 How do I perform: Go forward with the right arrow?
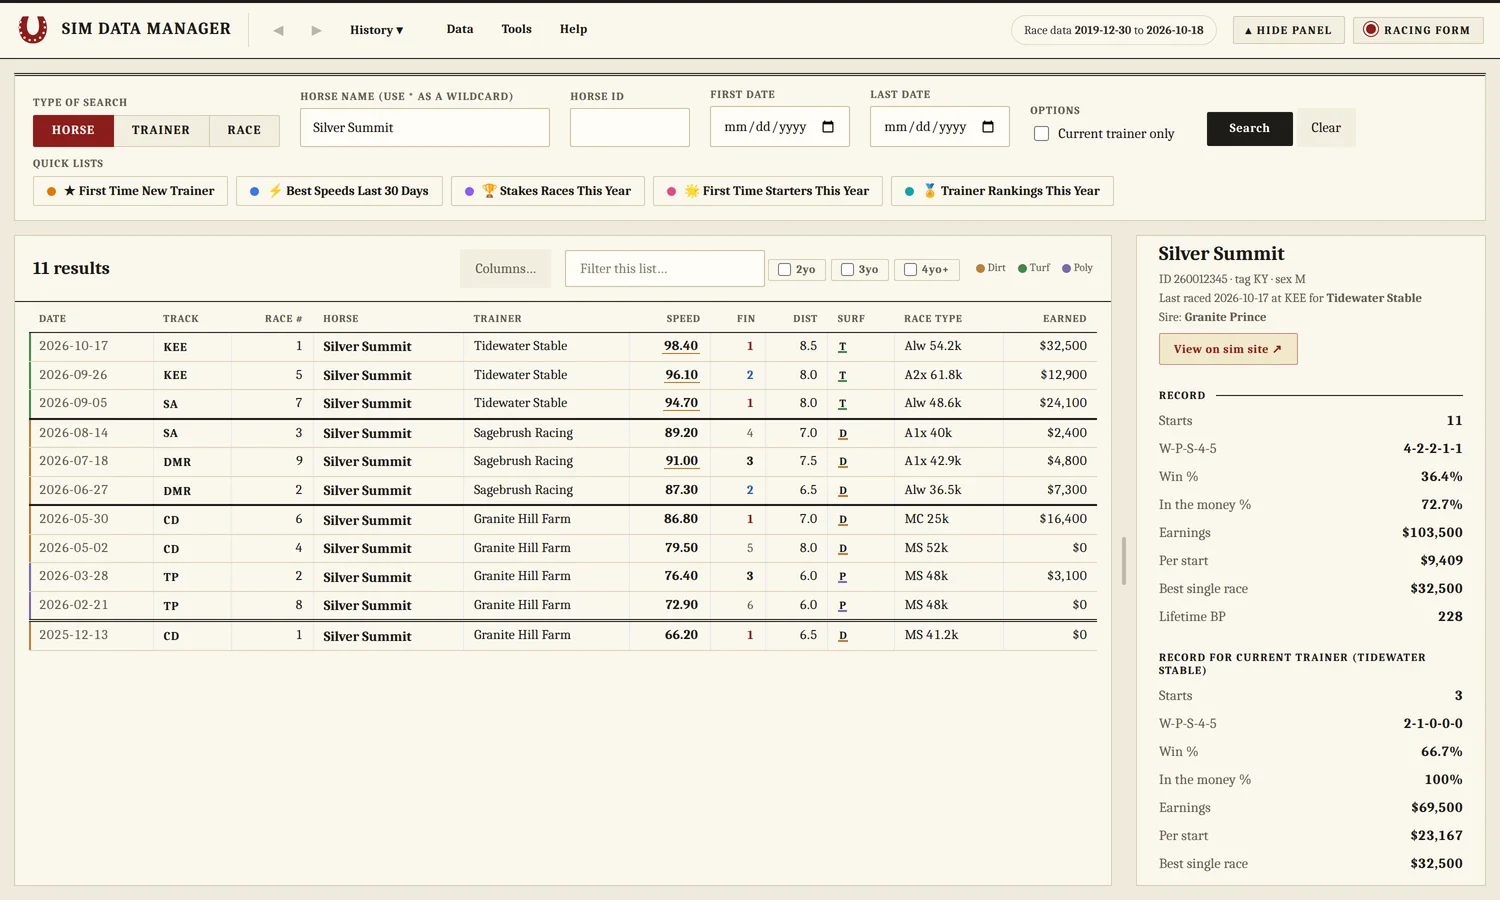[x=316, y=30]
